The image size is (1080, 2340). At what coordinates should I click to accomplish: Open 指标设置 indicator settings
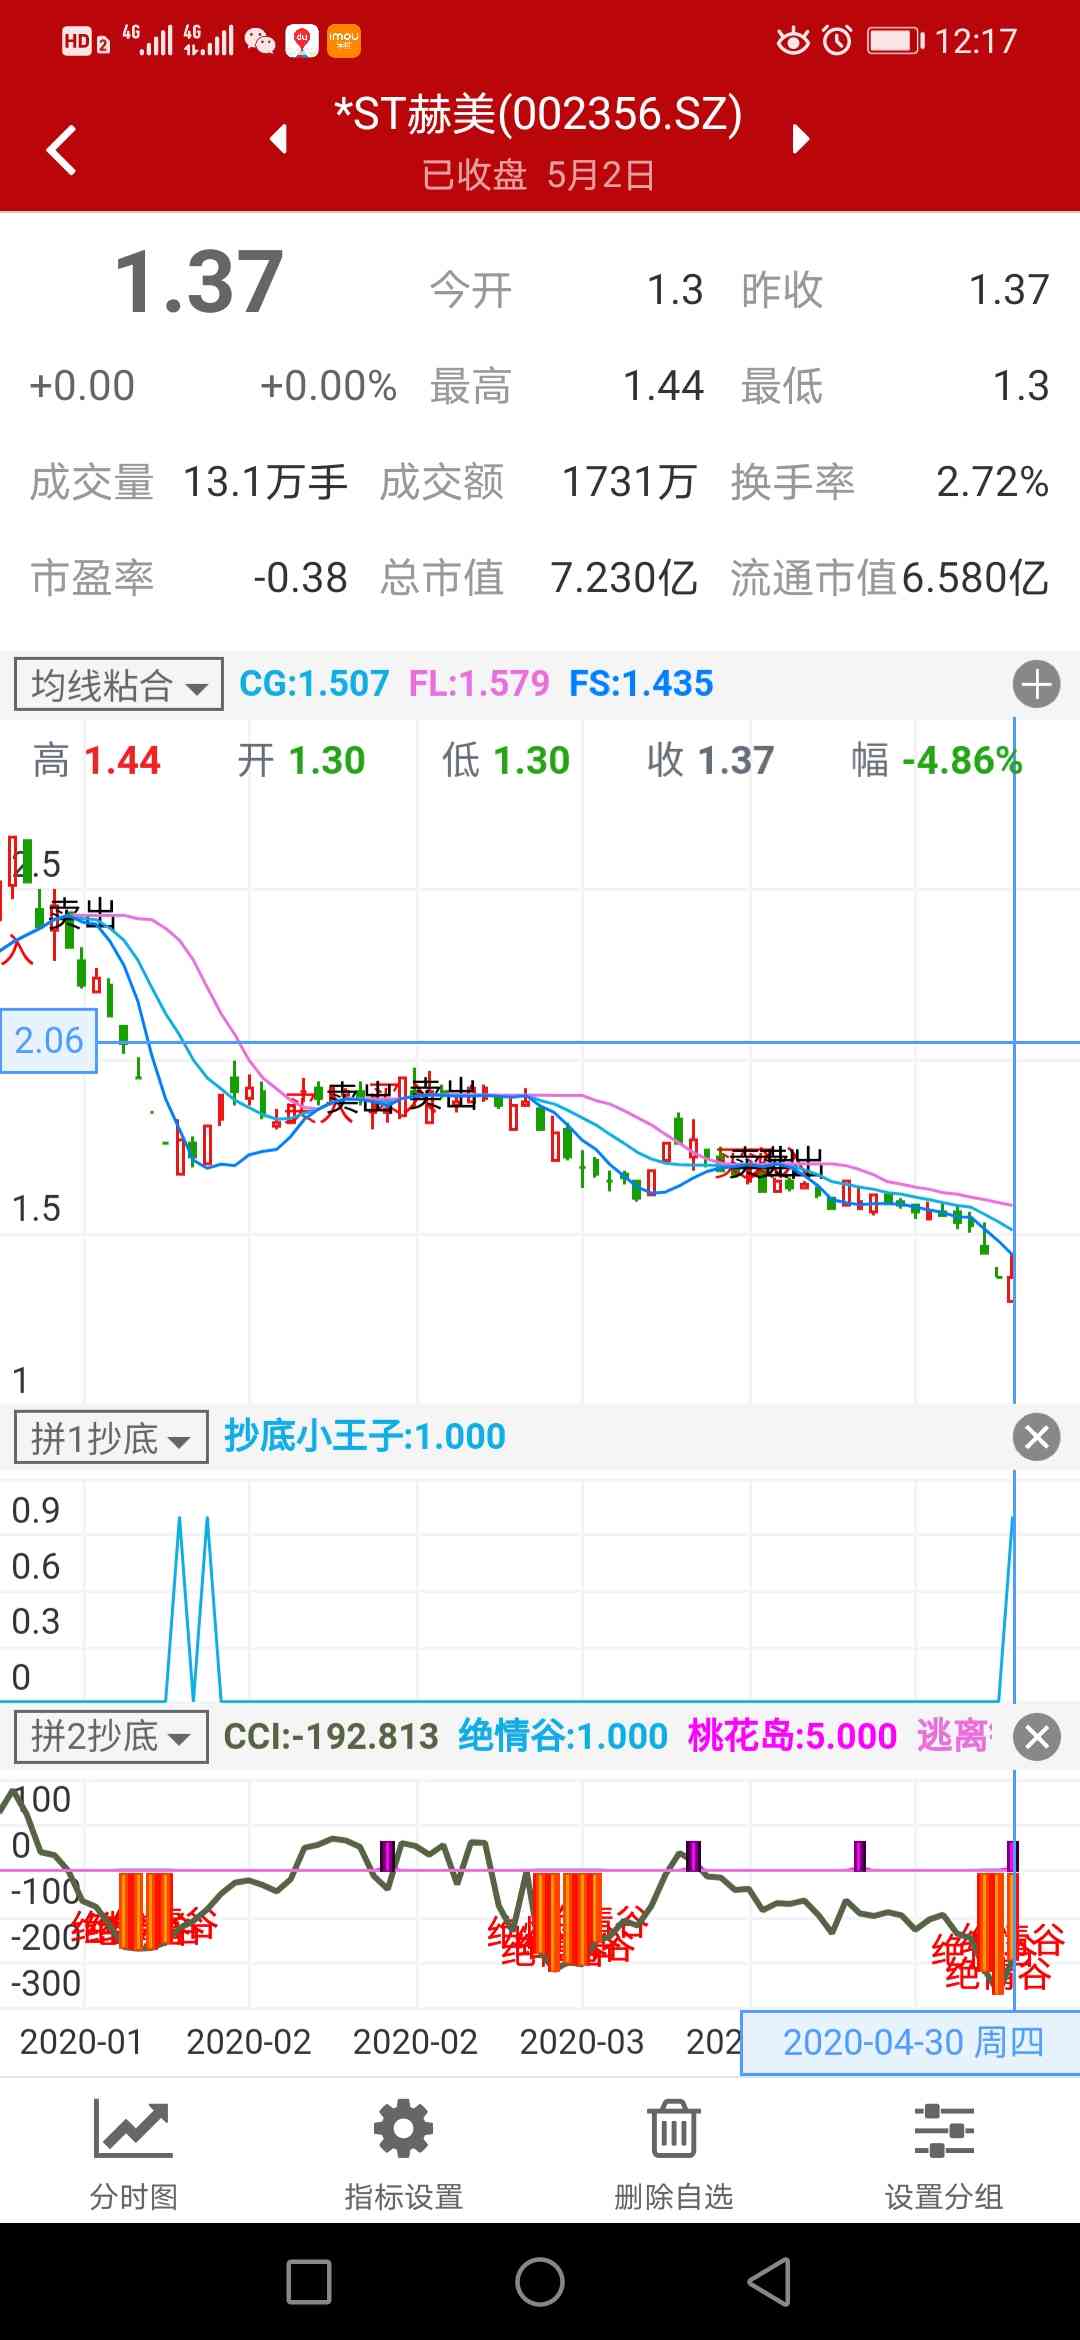[x=403, y=2154]
